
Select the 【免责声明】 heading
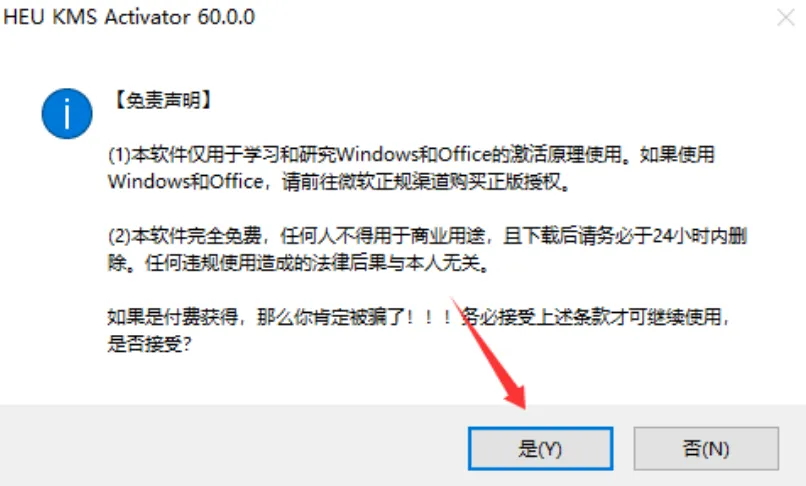162,100
